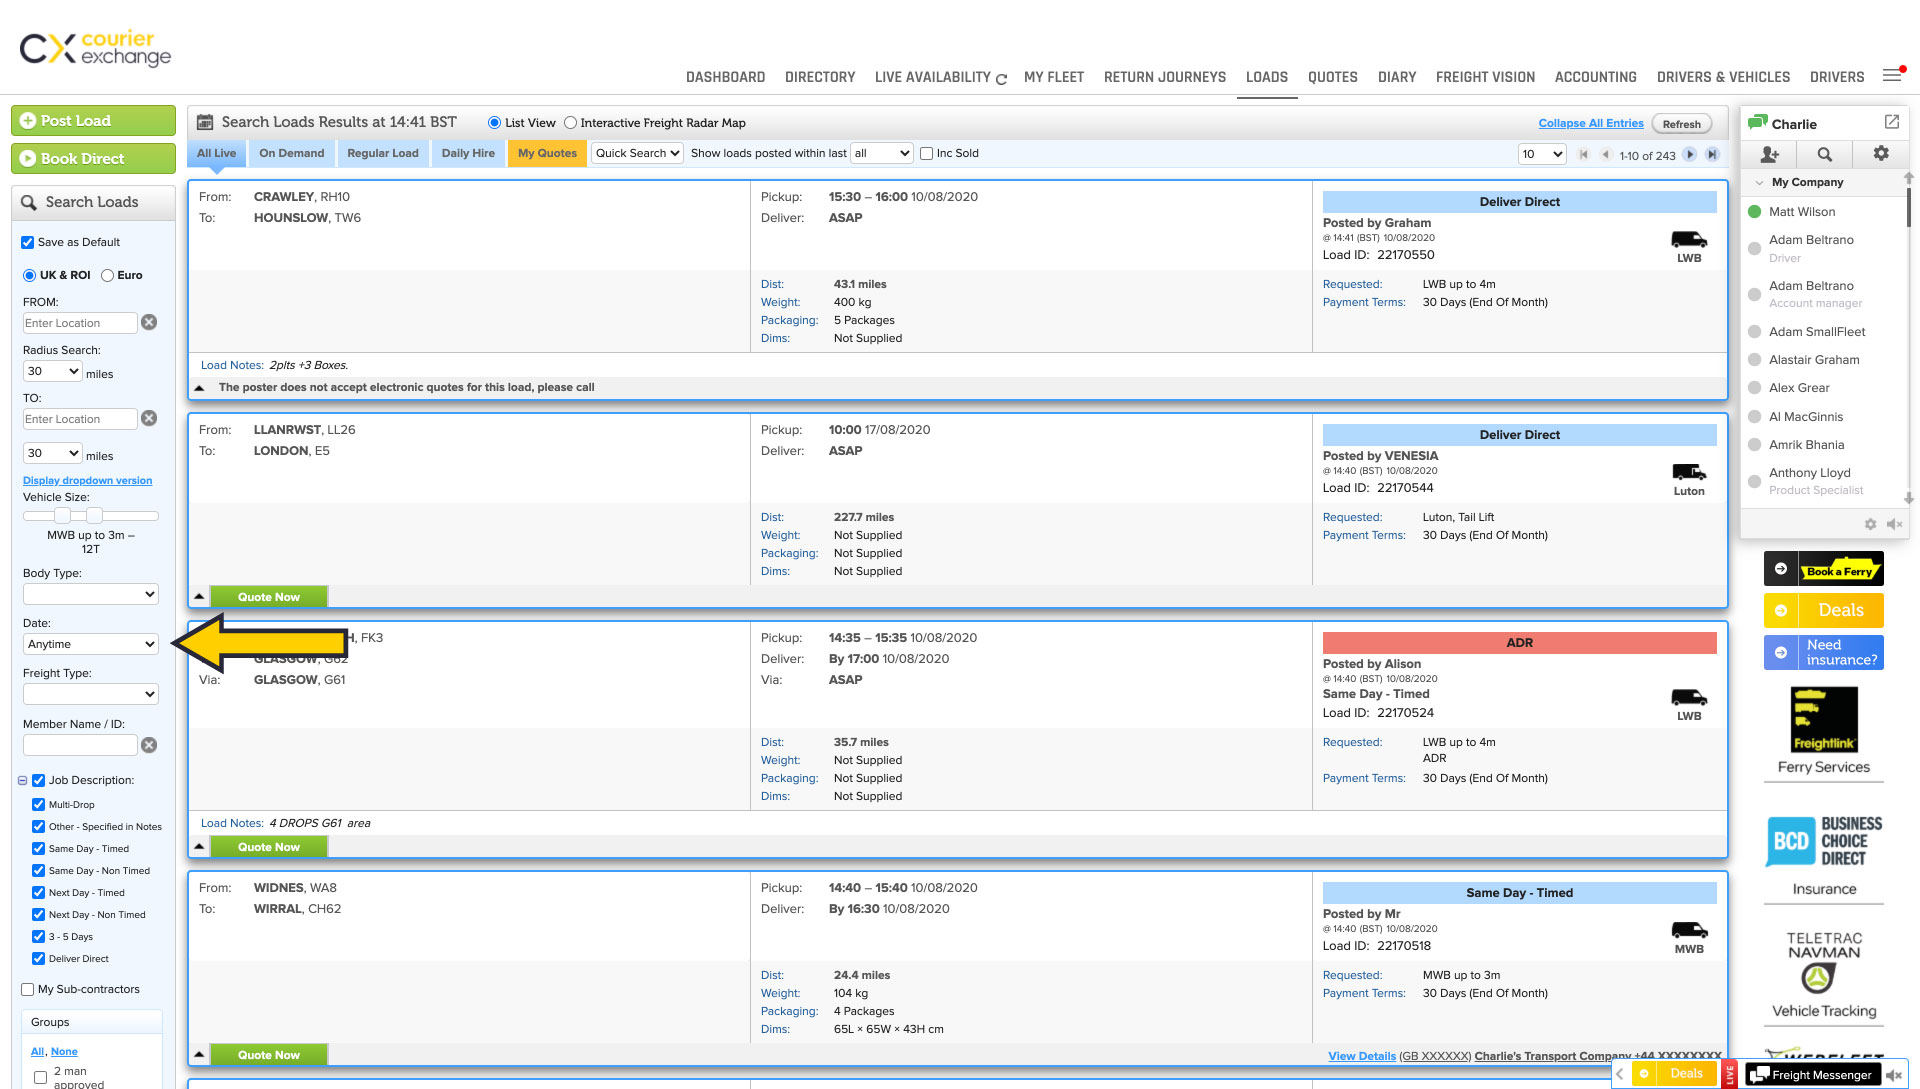Enable Inc Sold checkbox
Image resolution: width=1920 pixels, height=1089 pixels.
point(927,154)
